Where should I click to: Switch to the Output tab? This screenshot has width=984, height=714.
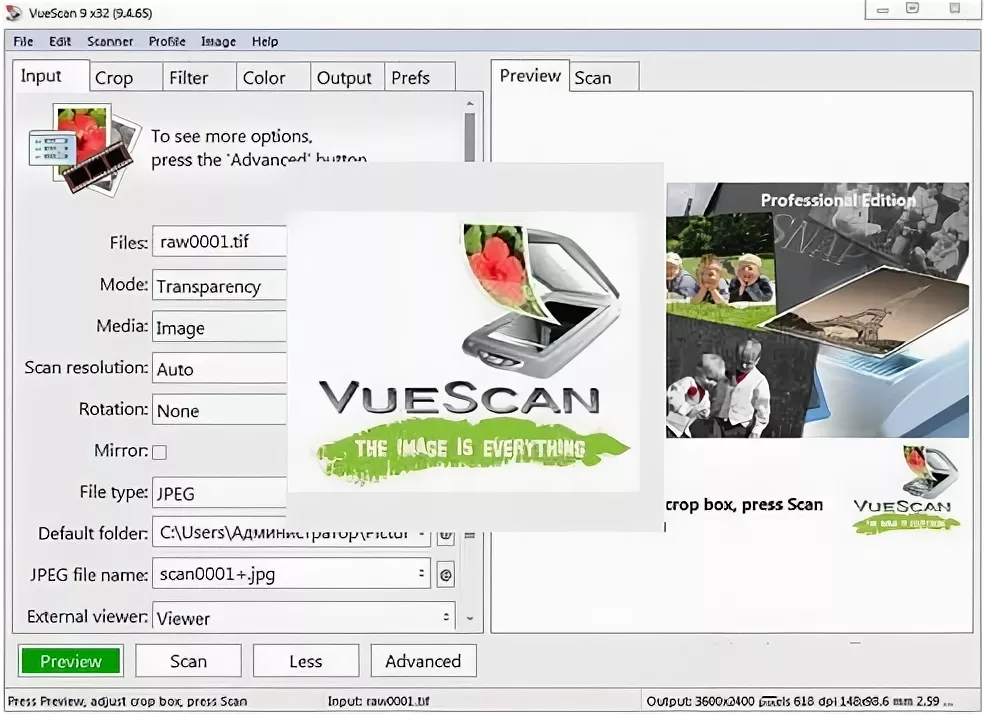click(347, 78)
